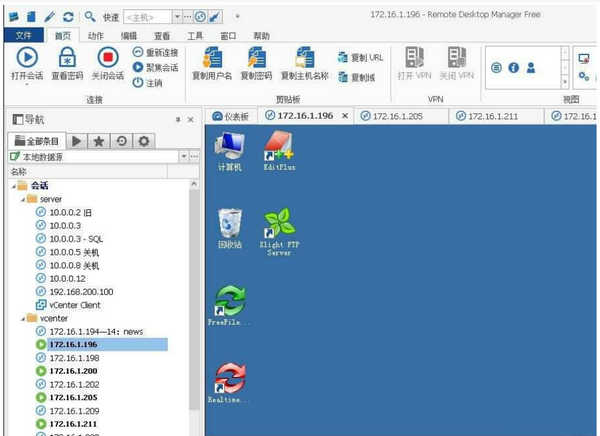The width and height of the screenshot is (600, 436).
Task: Switch to the Dashboard (仪表板) tab
Action: [x=230, y=116]
